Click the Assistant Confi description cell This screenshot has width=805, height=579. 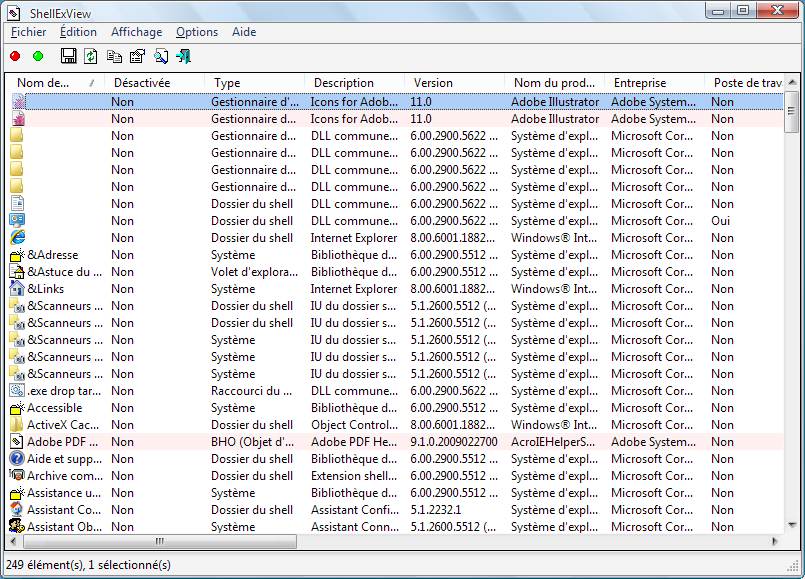point(355,510)
